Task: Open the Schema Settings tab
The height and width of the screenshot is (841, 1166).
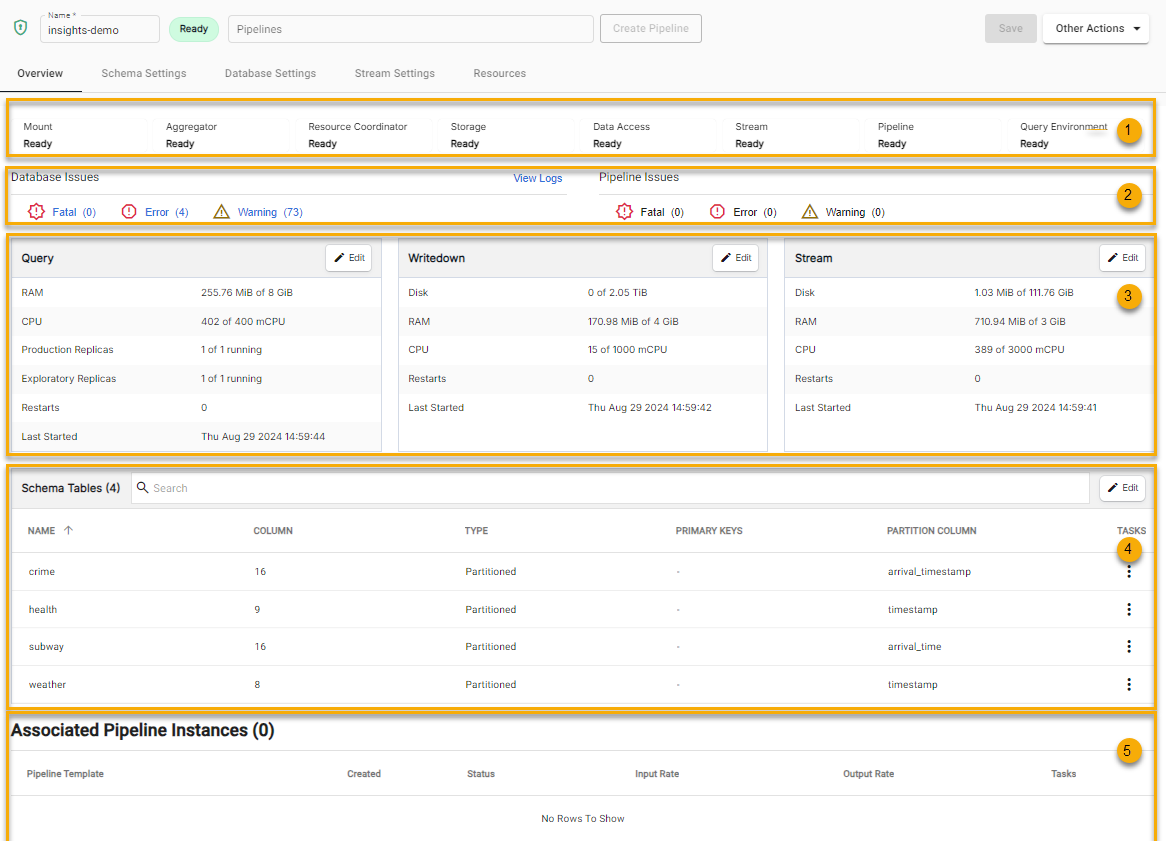Action: [x=144, y=73]
